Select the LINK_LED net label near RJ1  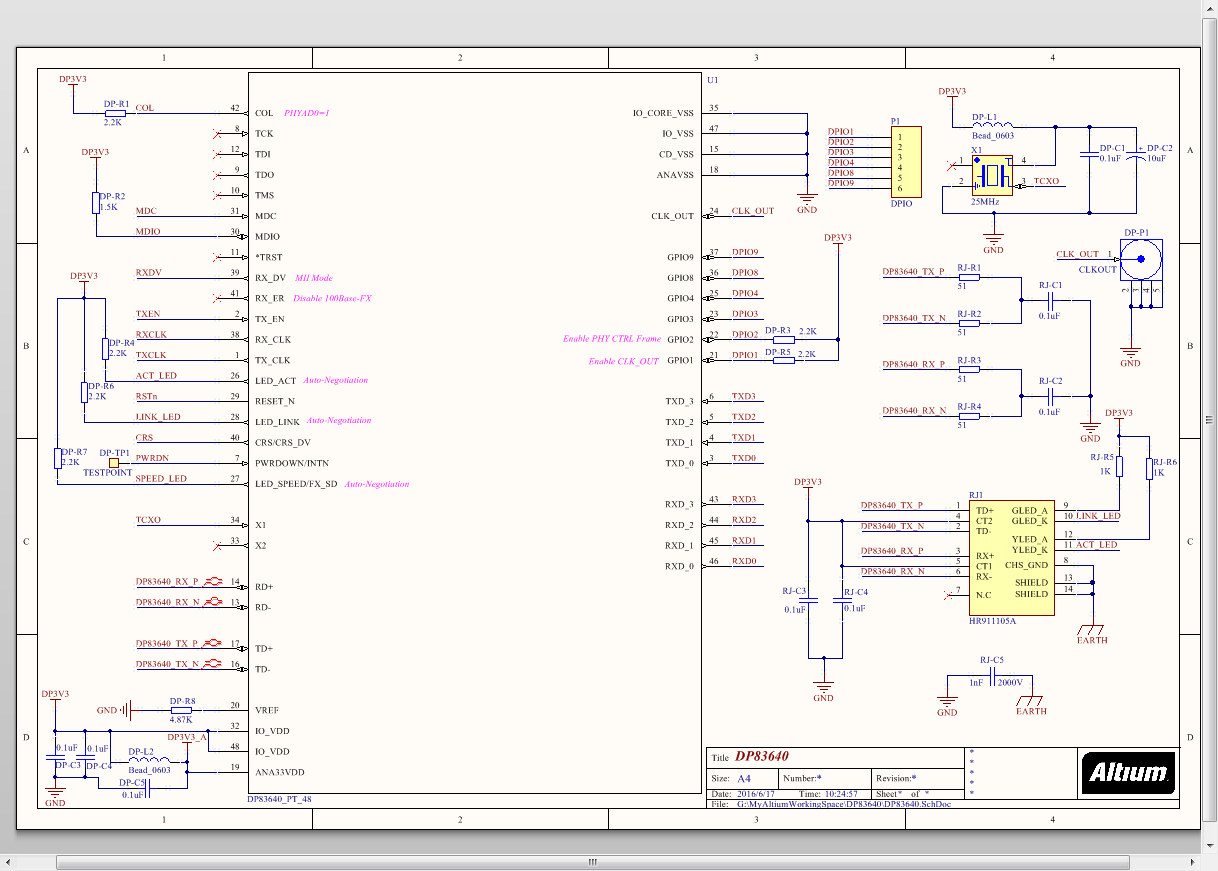1097,516
